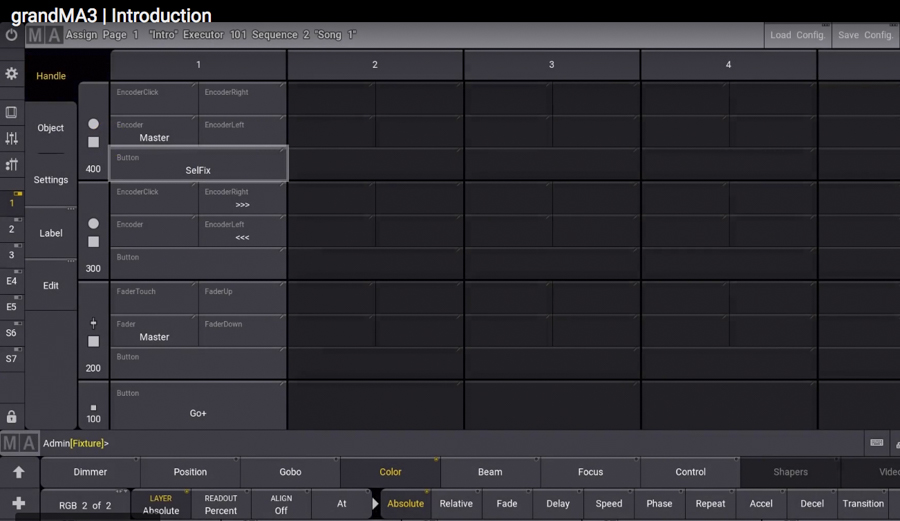Image resolution: width=900 pixels, height=521 pixels.
Task: Click the At button
Action: (342, 504)
